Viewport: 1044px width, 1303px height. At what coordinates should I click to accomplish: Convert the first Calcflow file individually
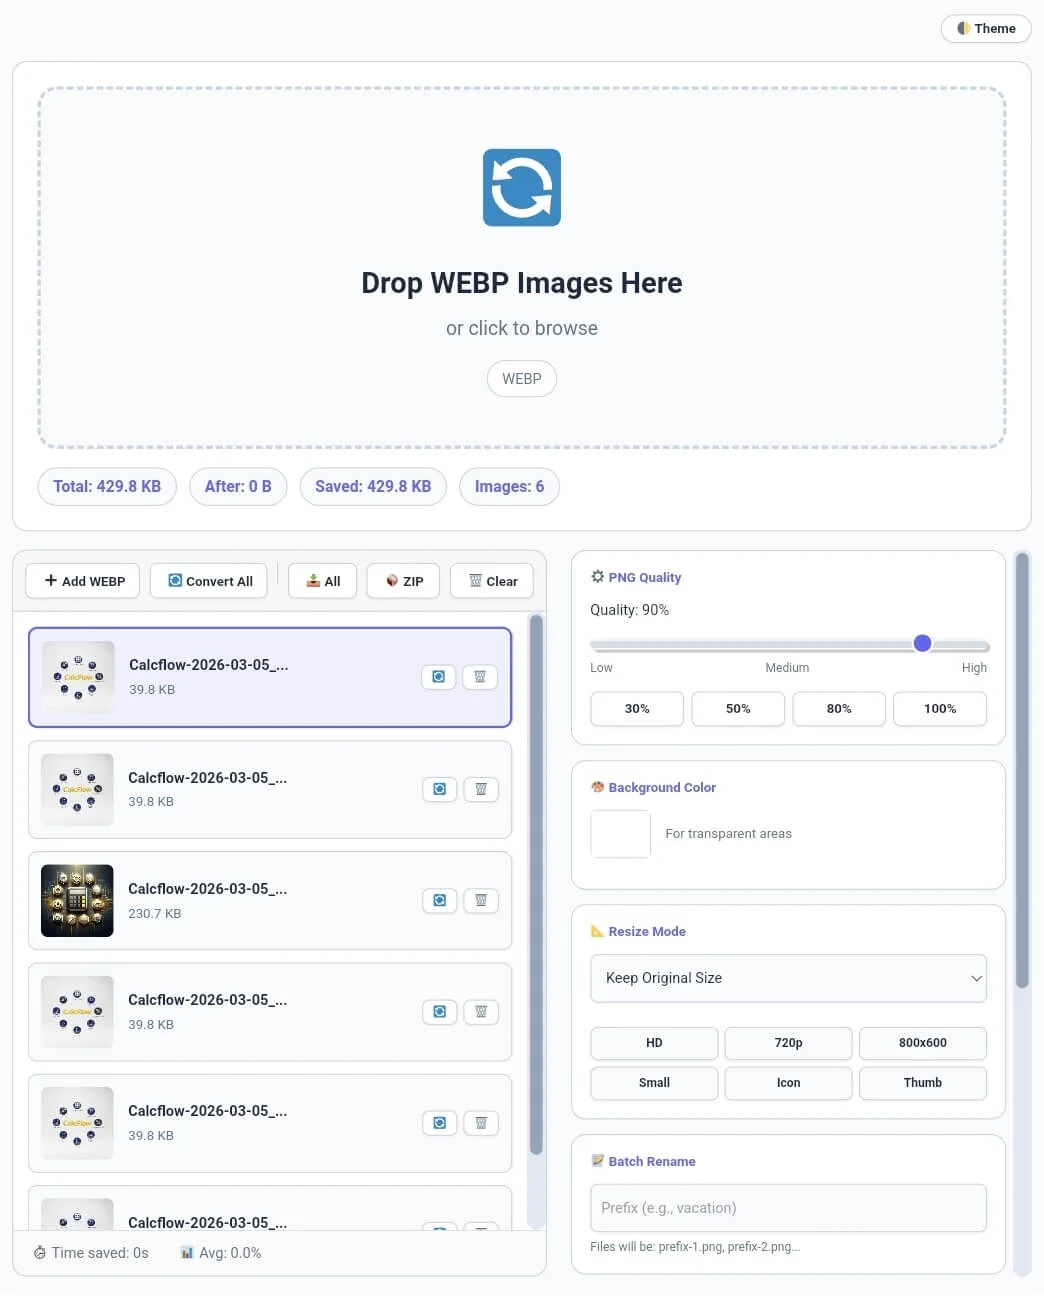tap(438, 677)
